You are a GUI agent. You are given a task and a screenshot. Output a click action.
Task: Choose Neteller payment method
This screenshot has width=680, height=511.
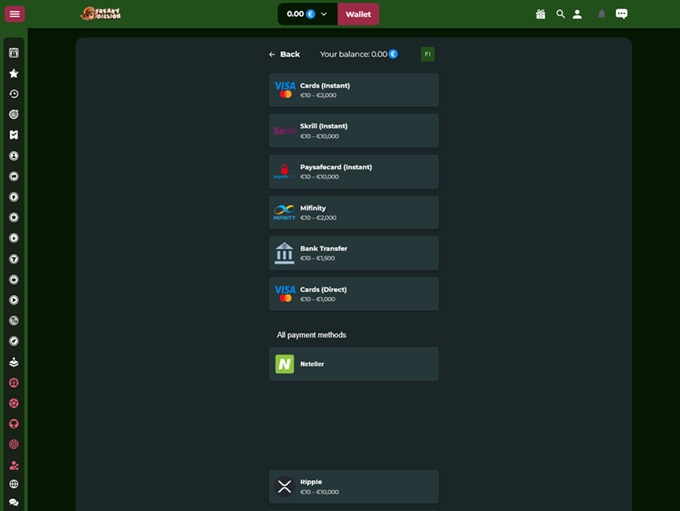353,364
